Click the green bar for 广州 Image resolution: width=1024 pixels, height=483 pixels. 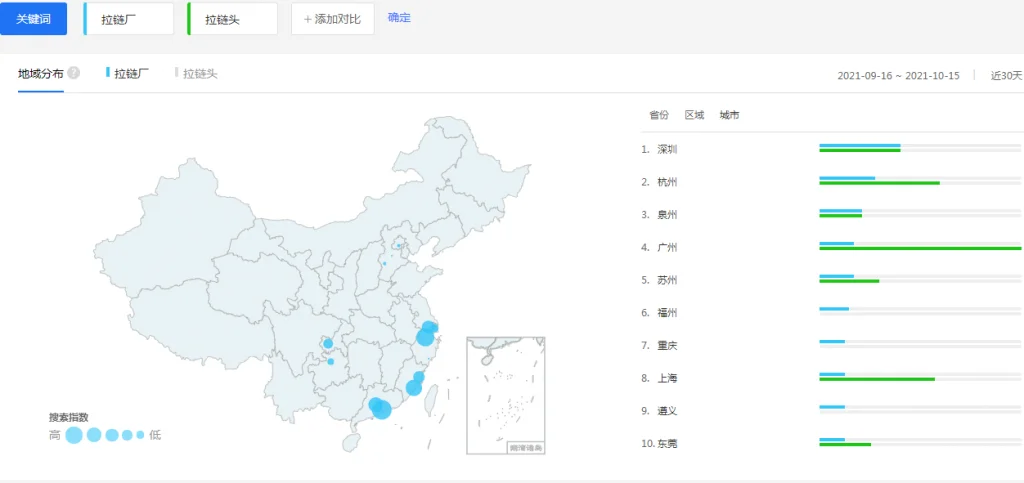click(x=920, y=248)
